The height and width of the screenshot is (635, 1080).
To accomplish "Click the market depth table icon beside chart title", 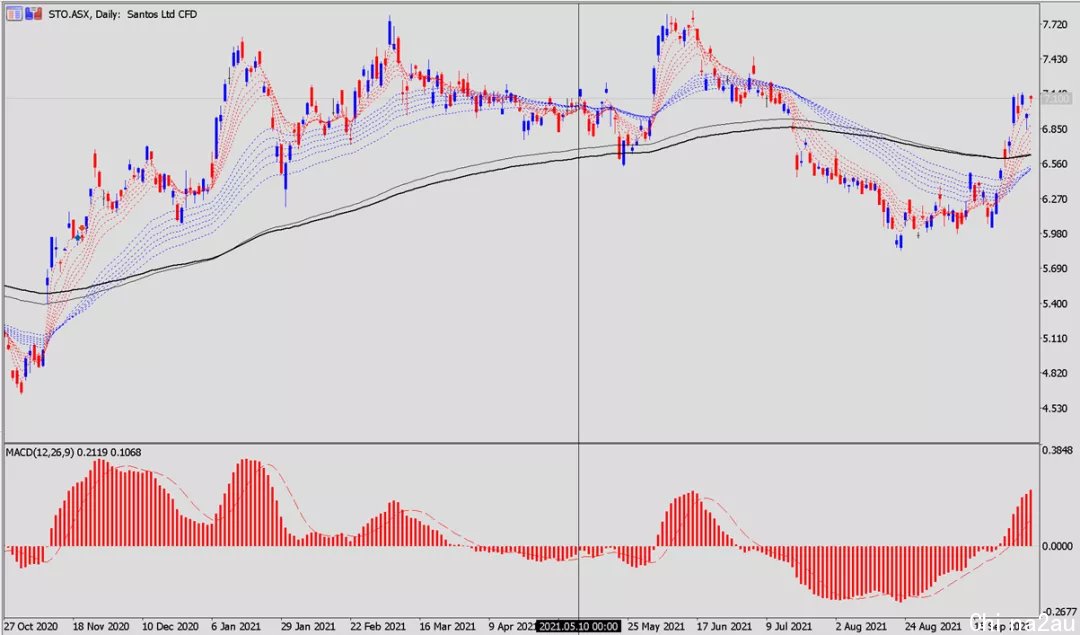I will (14, 13).
